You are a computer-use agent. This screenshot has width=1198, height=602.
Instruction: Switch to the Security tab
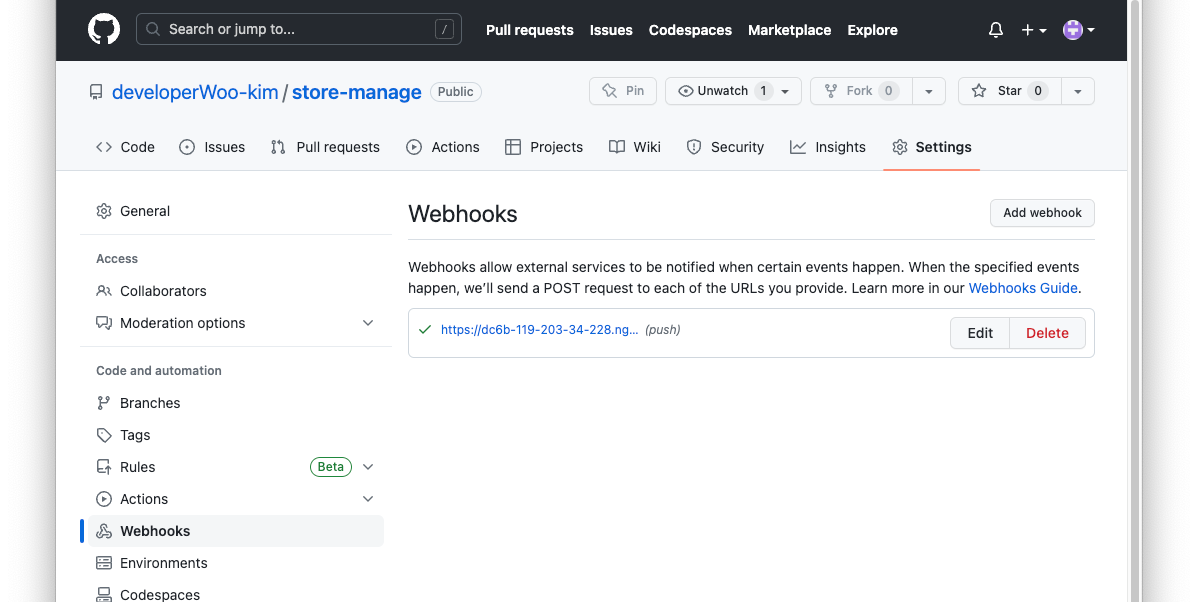point(725,147)
